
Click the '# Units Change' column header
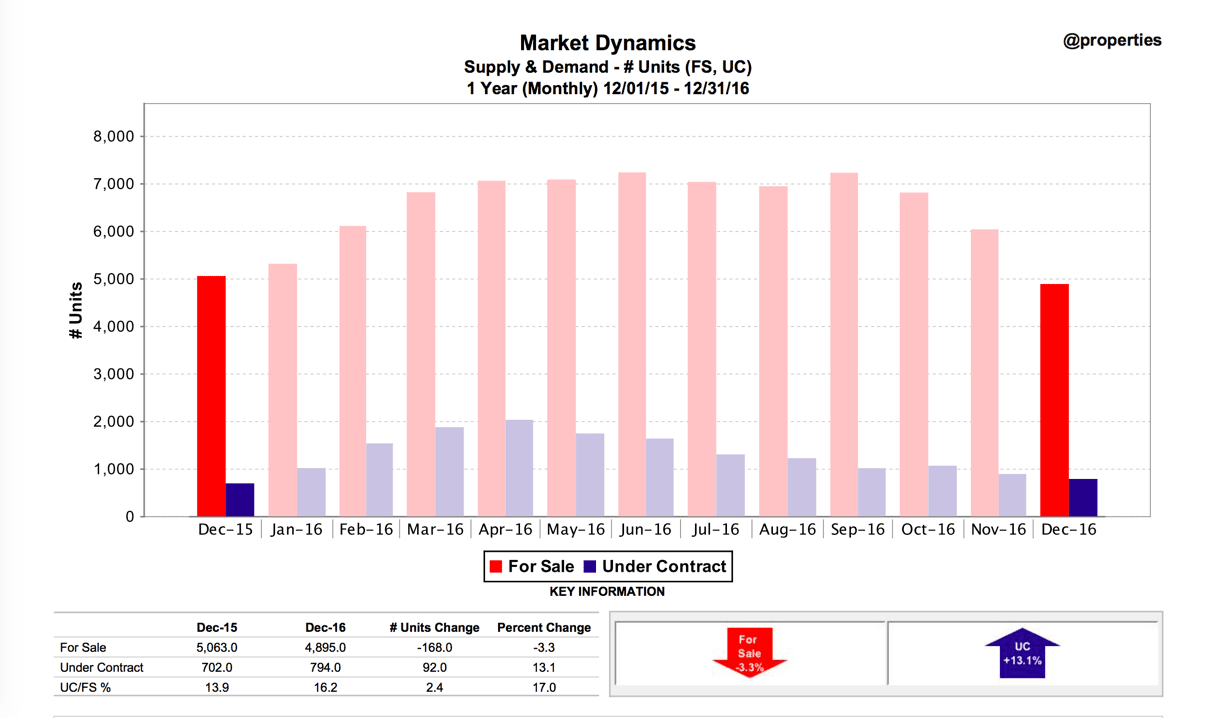tap(434, 628)
